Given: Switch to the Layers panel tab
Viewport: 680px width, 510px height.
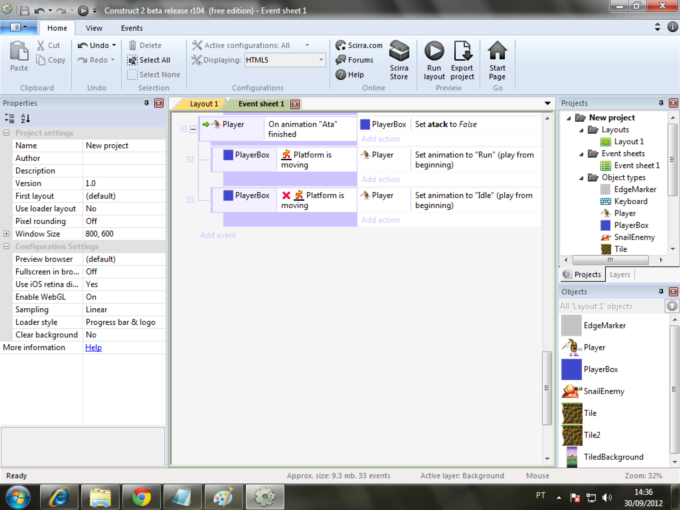Looking at the screenshot, I should tap(619, 275).
